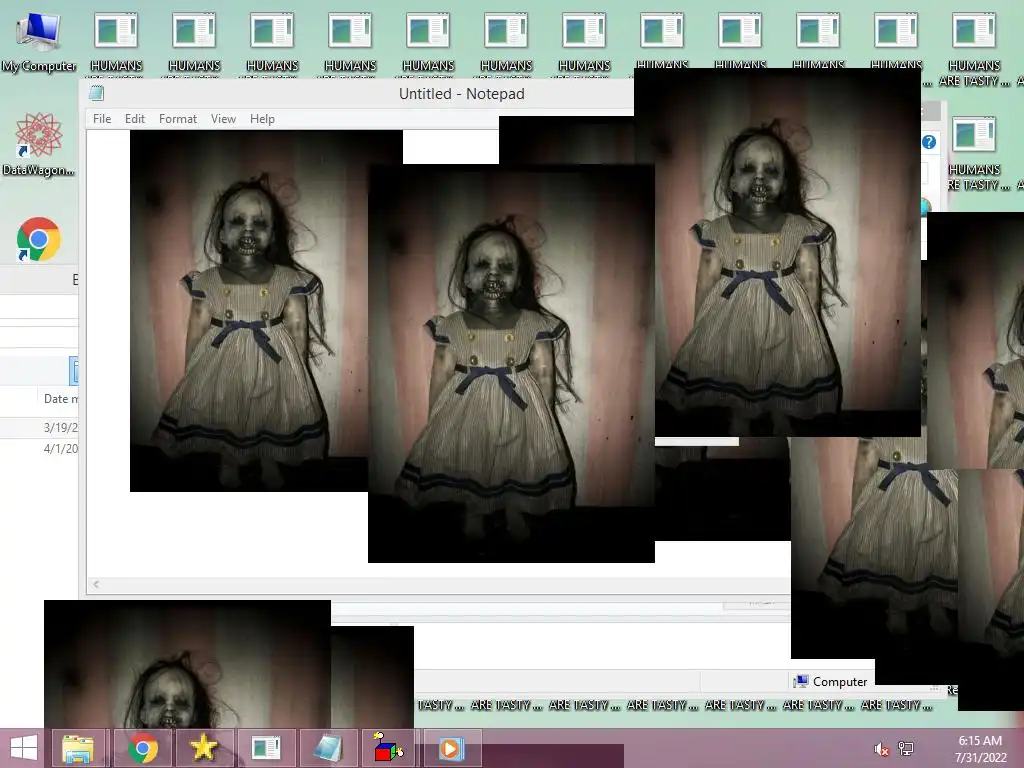Open the Help menu in Notepad

coord(262,119)
